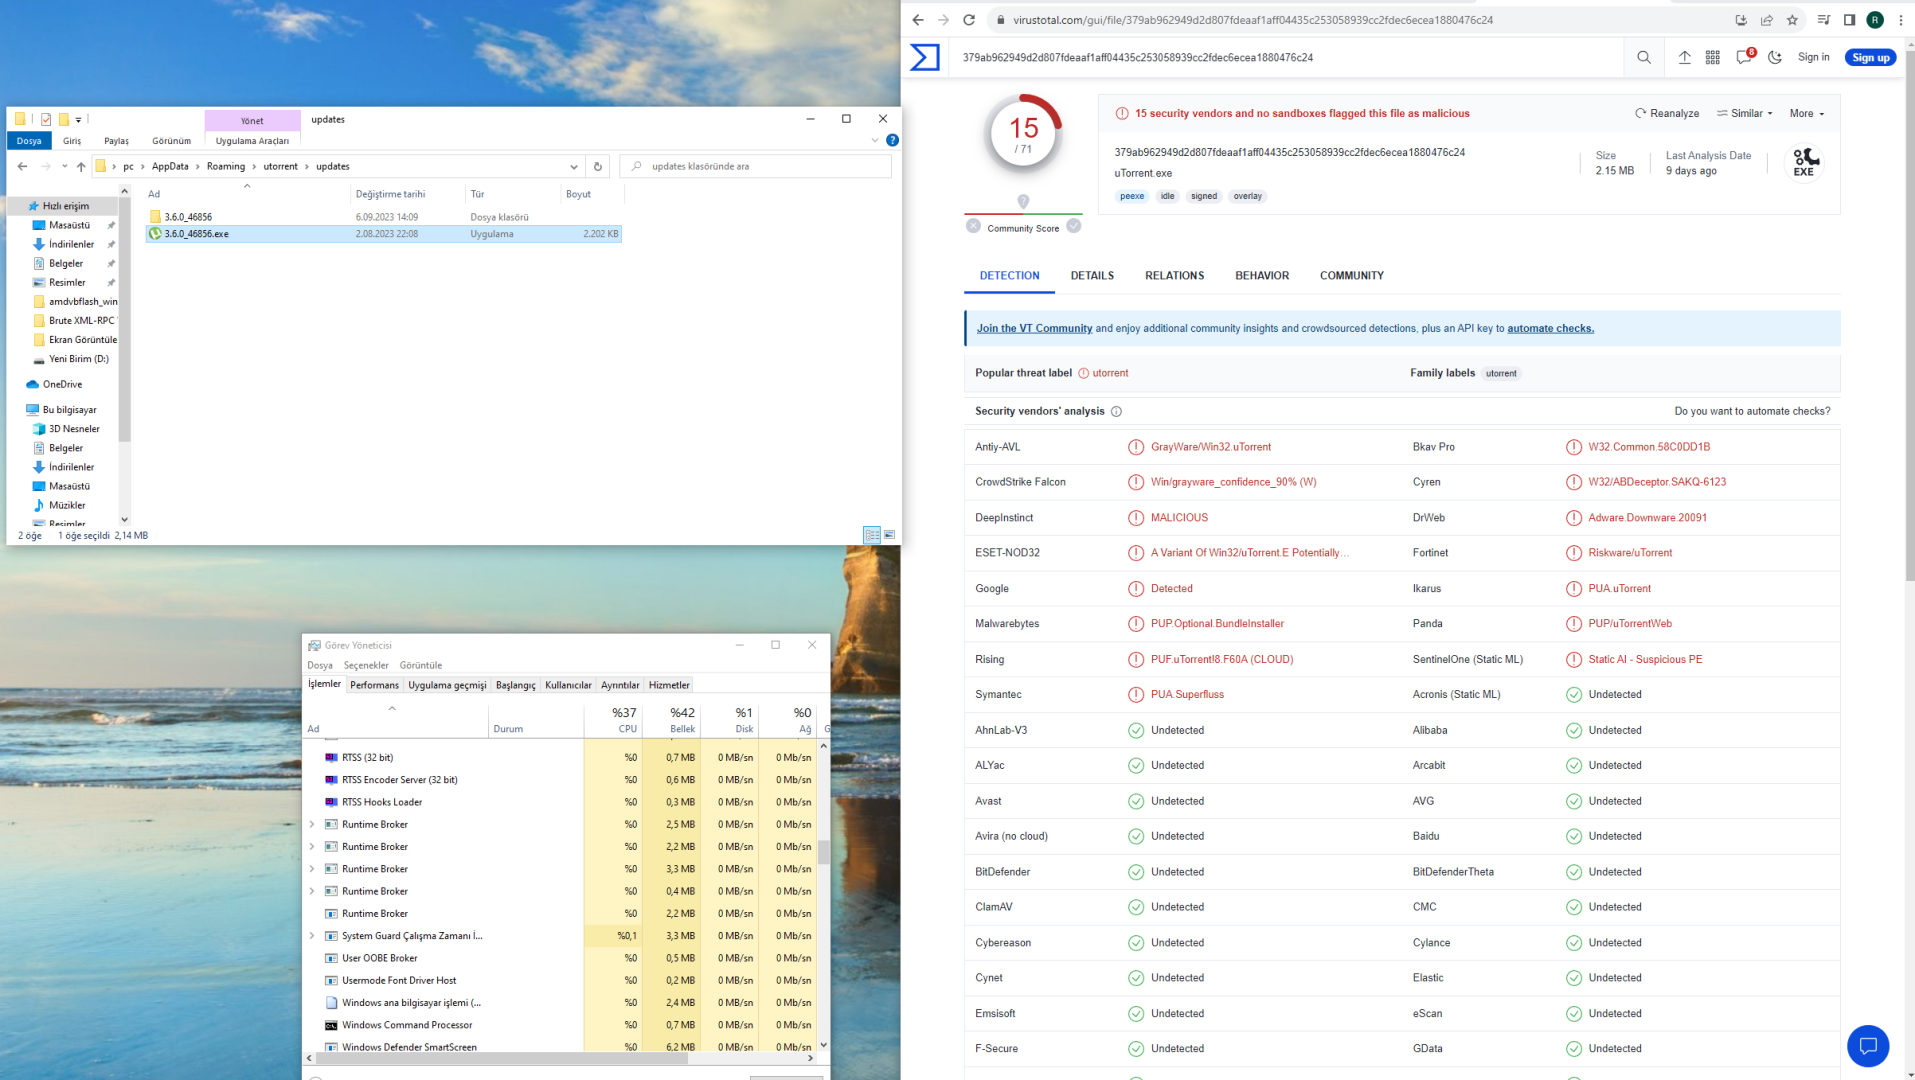Vote negative on Community Score
Image resolution: width=1915 pixels, height=1080 pixels.
(974, 226)
